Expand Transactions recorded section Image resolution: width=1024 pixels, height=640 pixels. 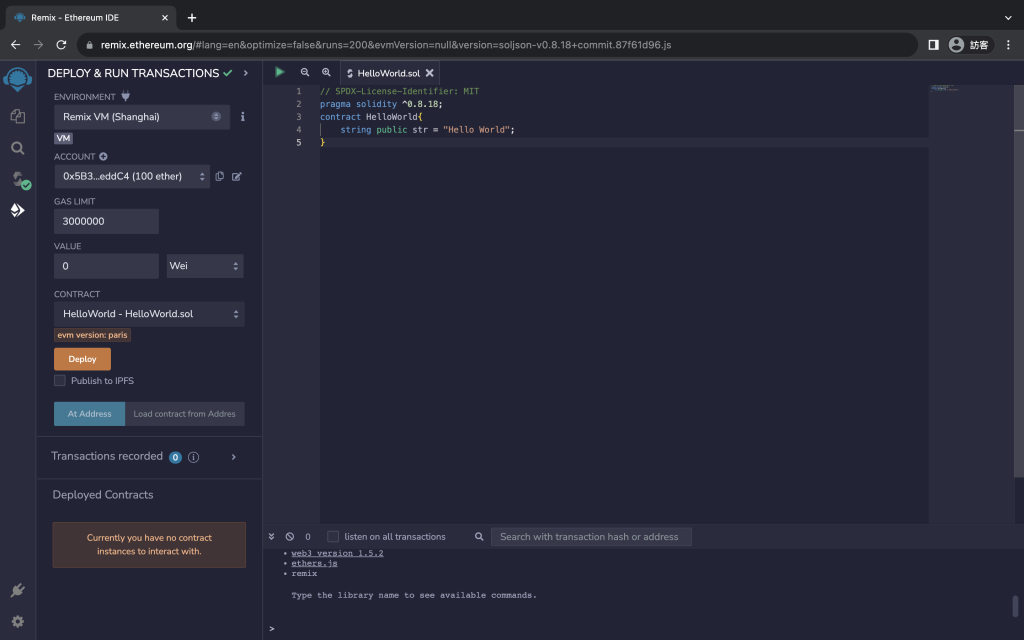pos(233,457)
